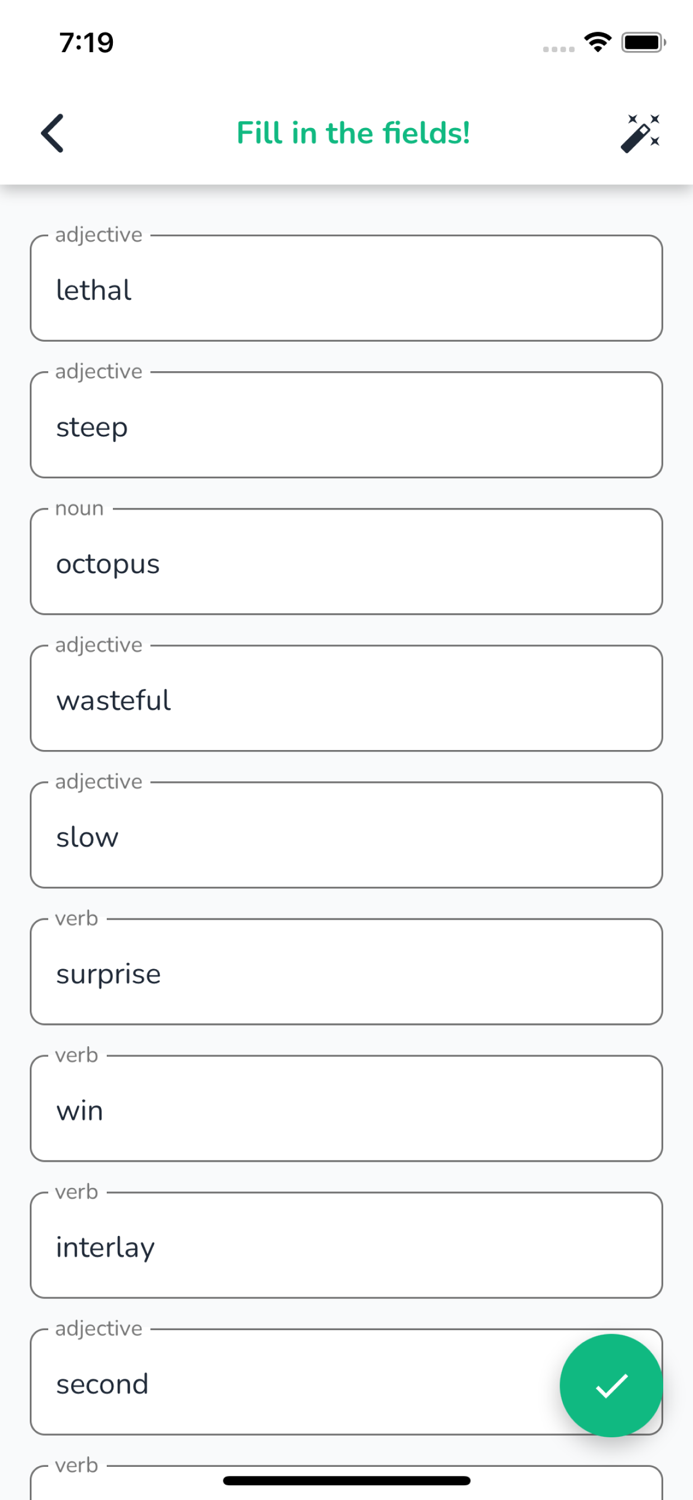
Task: Tap the magic wand auto-fill icon
Action: 640,133
